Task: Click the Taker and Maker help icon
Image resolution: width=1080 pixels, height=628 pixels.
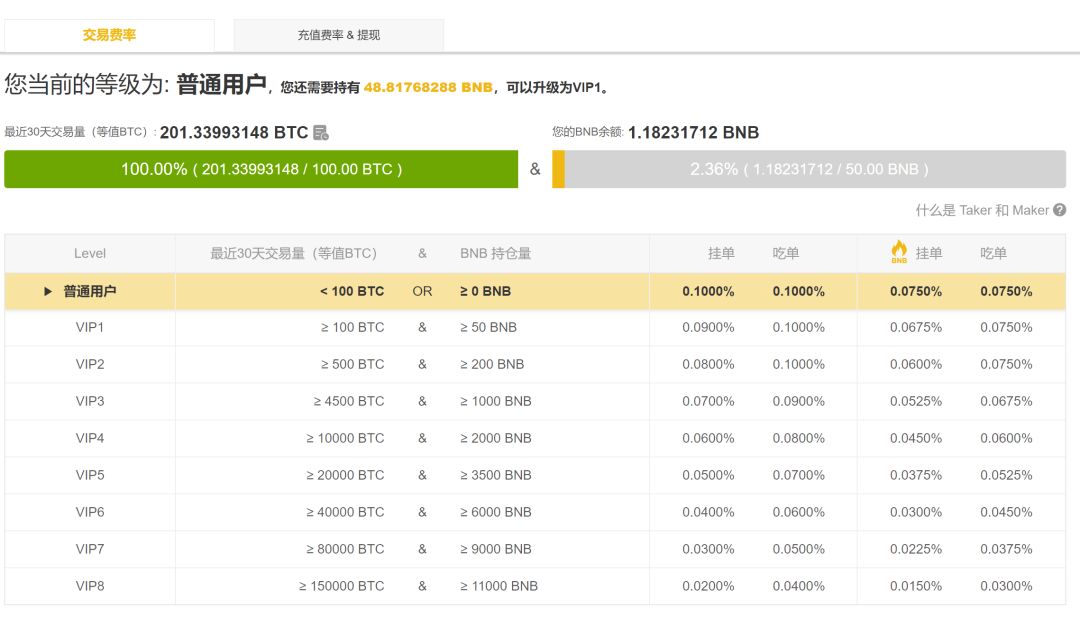Action: pos(1059,210)
